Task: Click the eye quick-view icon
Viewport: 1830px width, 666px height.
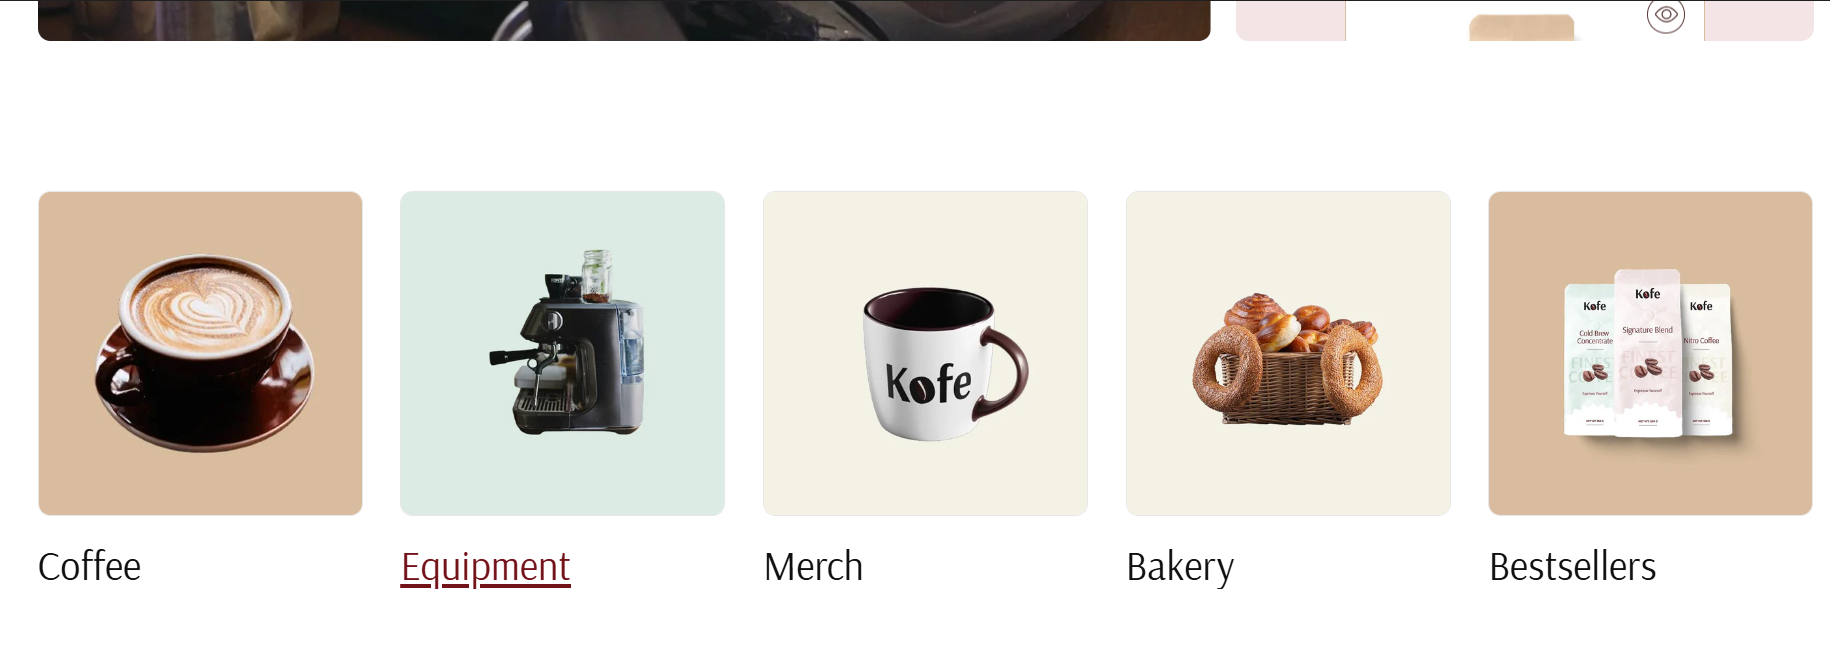Action: coord(1666,15)
